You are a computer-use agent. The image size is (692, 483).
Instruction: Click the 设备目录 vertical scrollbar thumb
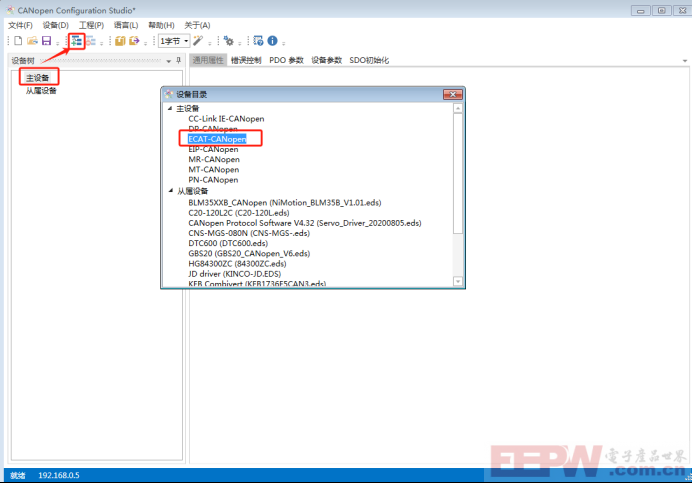tap(458, 173)
